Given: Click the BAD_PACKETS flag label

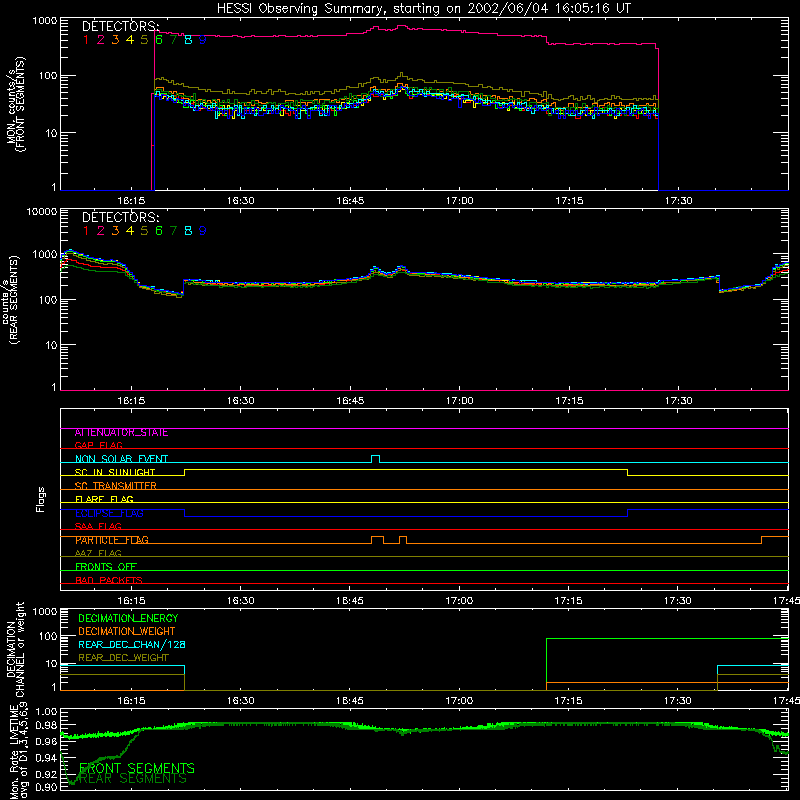Looking at the screenshot, I should 109,580.
